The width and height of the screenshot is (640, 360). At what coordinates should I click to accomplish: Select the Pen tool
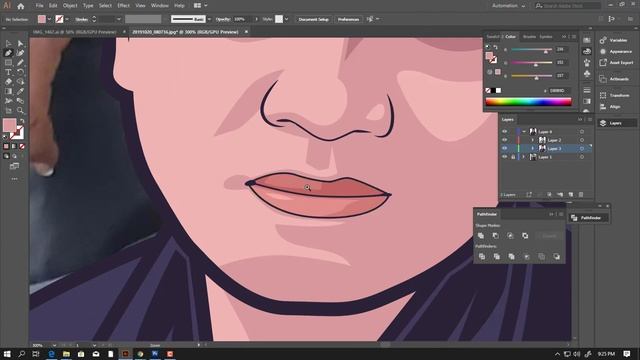(9, 53)
